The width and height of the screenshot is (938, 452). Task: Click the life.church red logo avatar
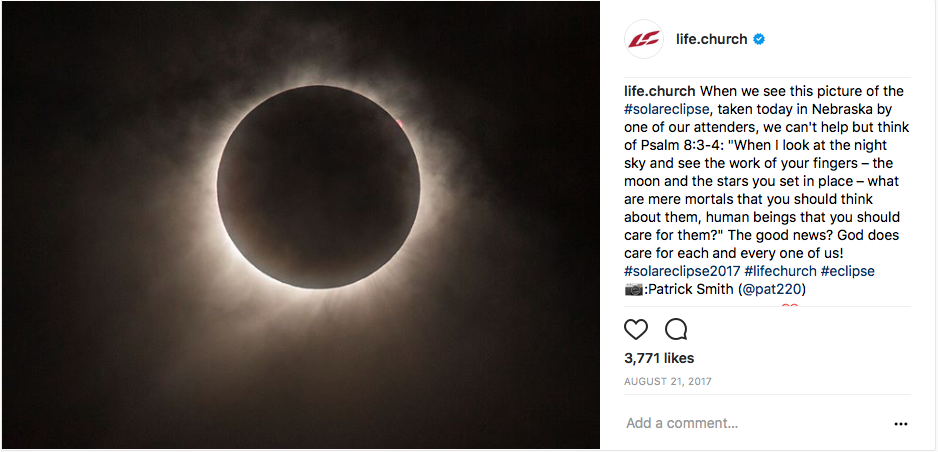644,39
